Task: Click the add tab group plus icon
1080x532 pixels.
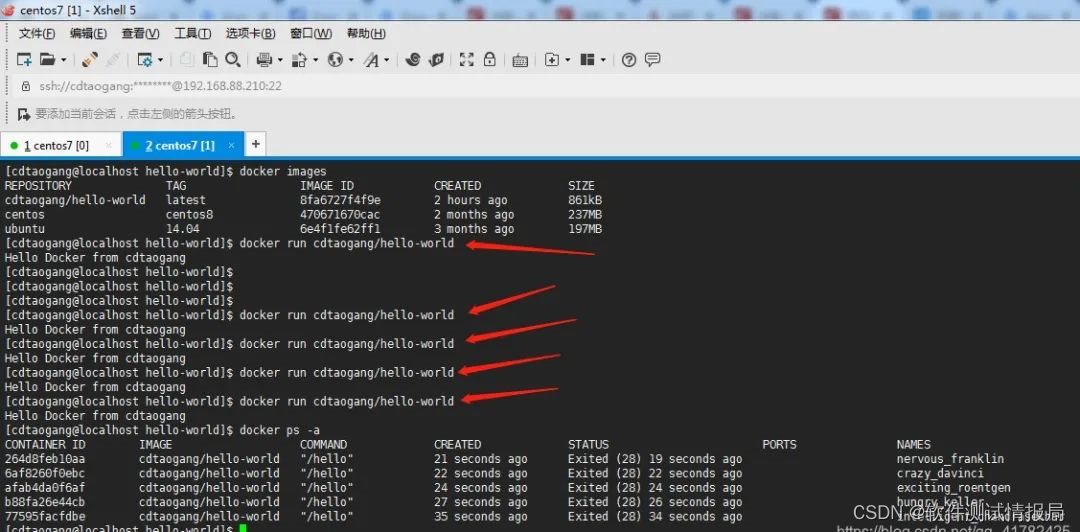Action: pos(551,60)
